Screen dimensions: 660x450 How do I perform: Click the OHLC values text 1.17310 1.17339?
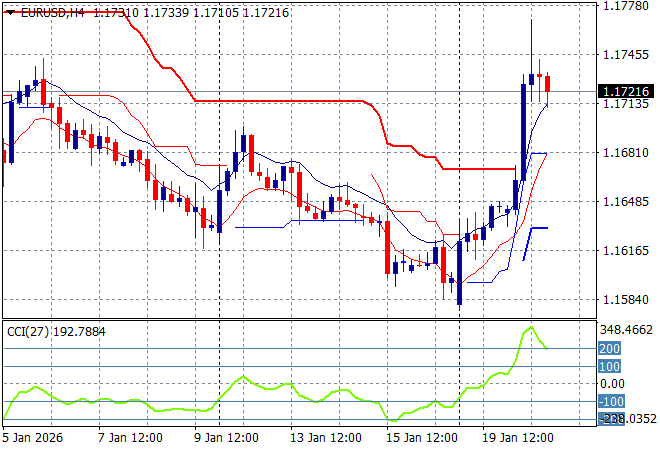141,13
